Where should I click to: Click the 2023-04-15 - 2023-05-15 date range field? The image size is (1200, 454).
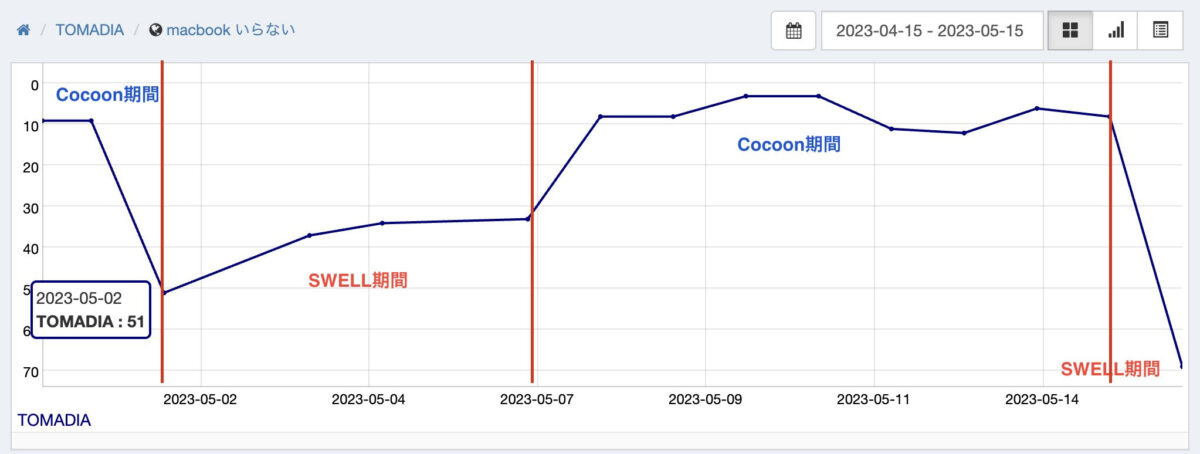pyautogui.click(x=931, y=31)
